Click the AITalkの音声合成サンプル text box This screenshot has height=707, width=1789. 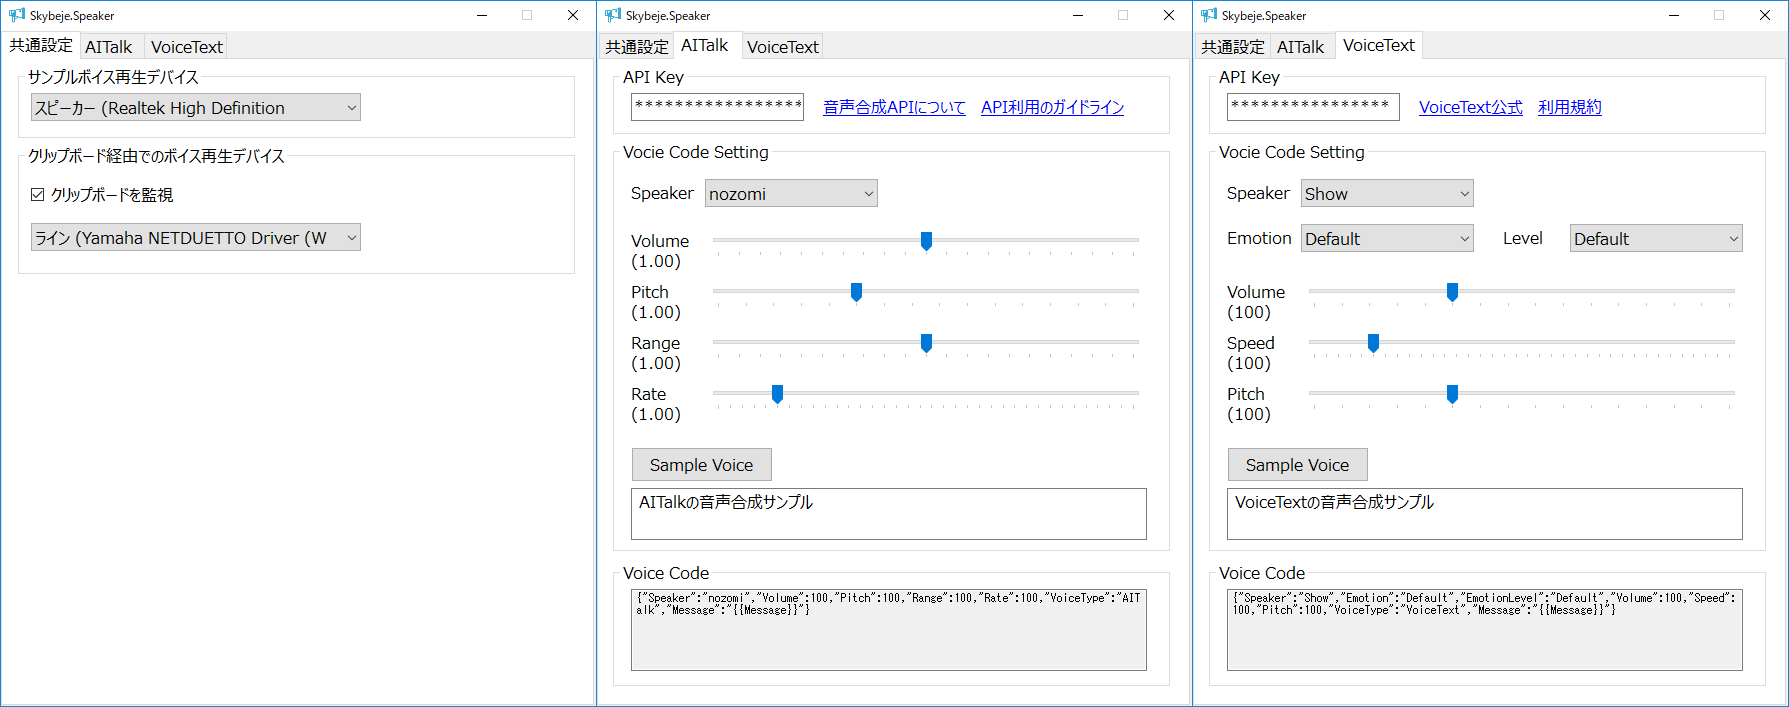tap(889, 514)
